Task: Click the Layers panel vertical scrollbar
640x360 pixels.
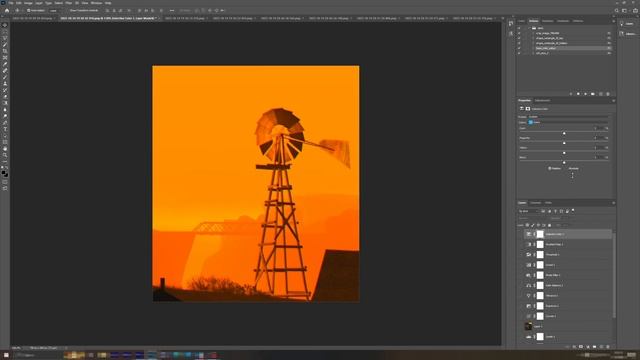Action: [x=614, y=276]
